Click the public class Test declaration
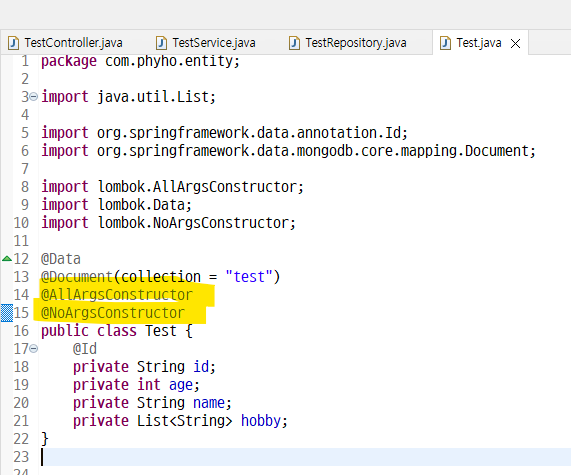This screenshot has height=475, width=571. [117, 331]
